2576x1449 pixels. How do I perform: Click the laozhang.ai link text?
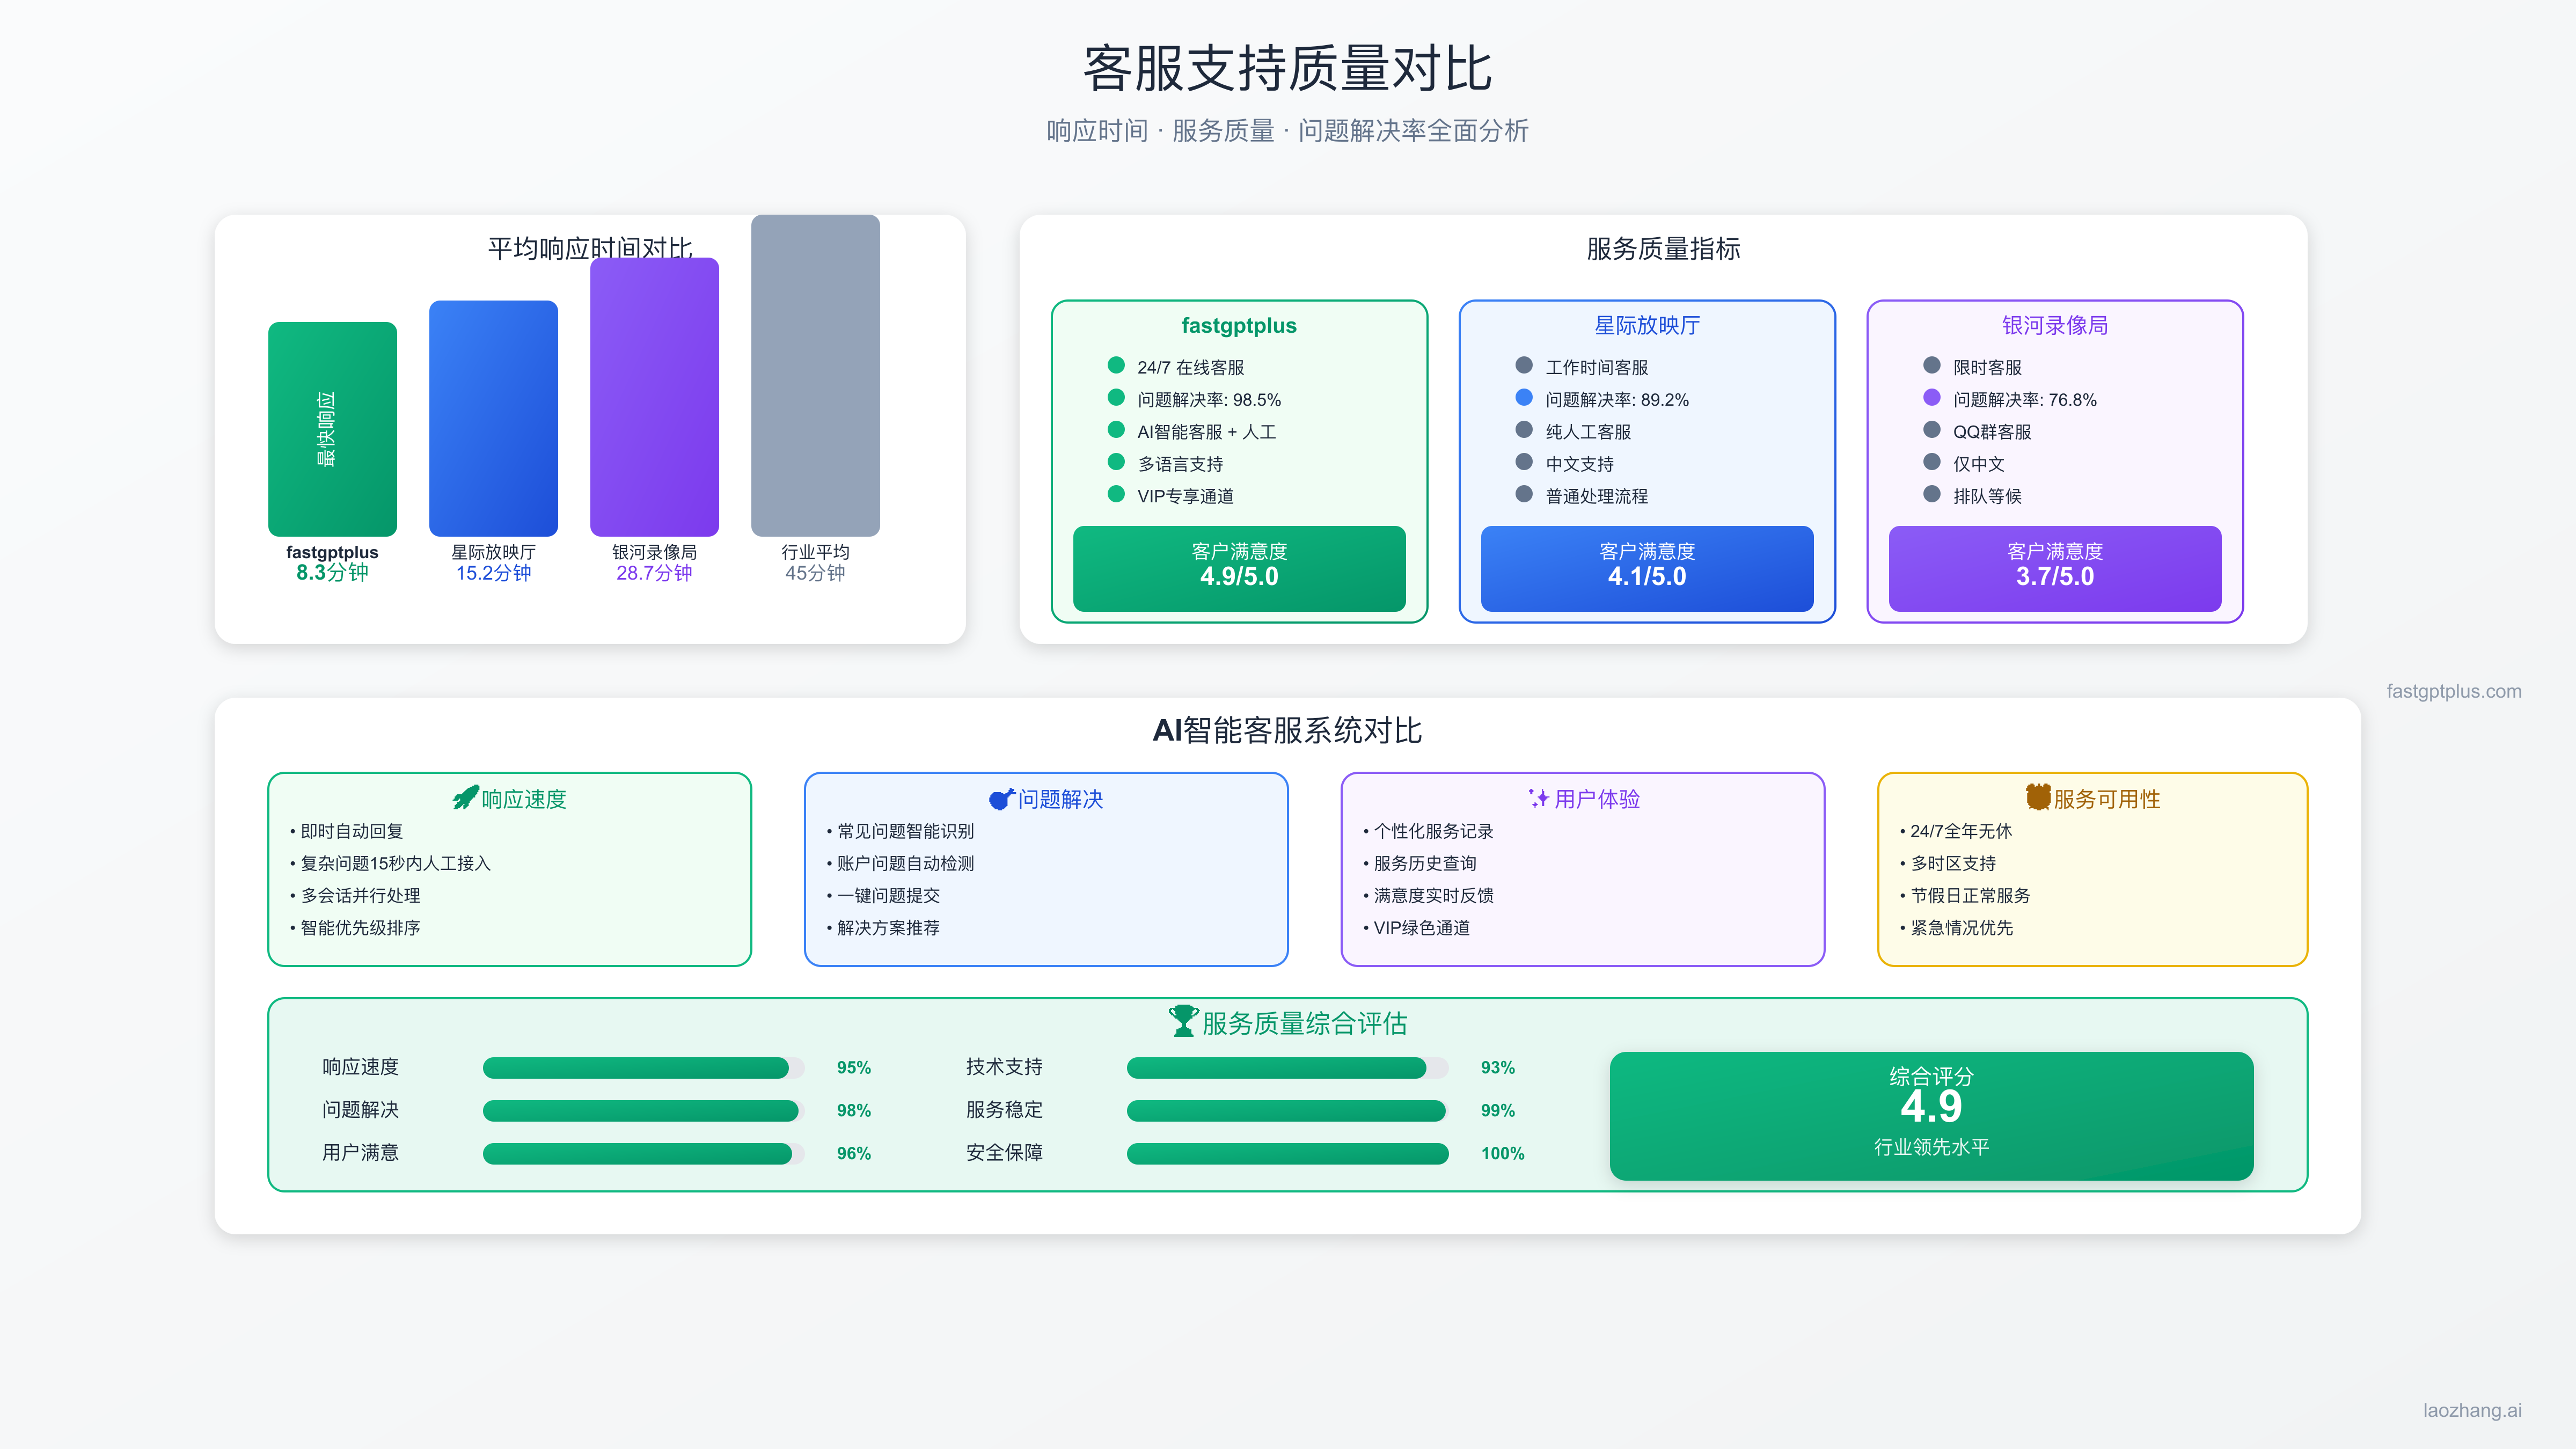tap(2472, 1410)
